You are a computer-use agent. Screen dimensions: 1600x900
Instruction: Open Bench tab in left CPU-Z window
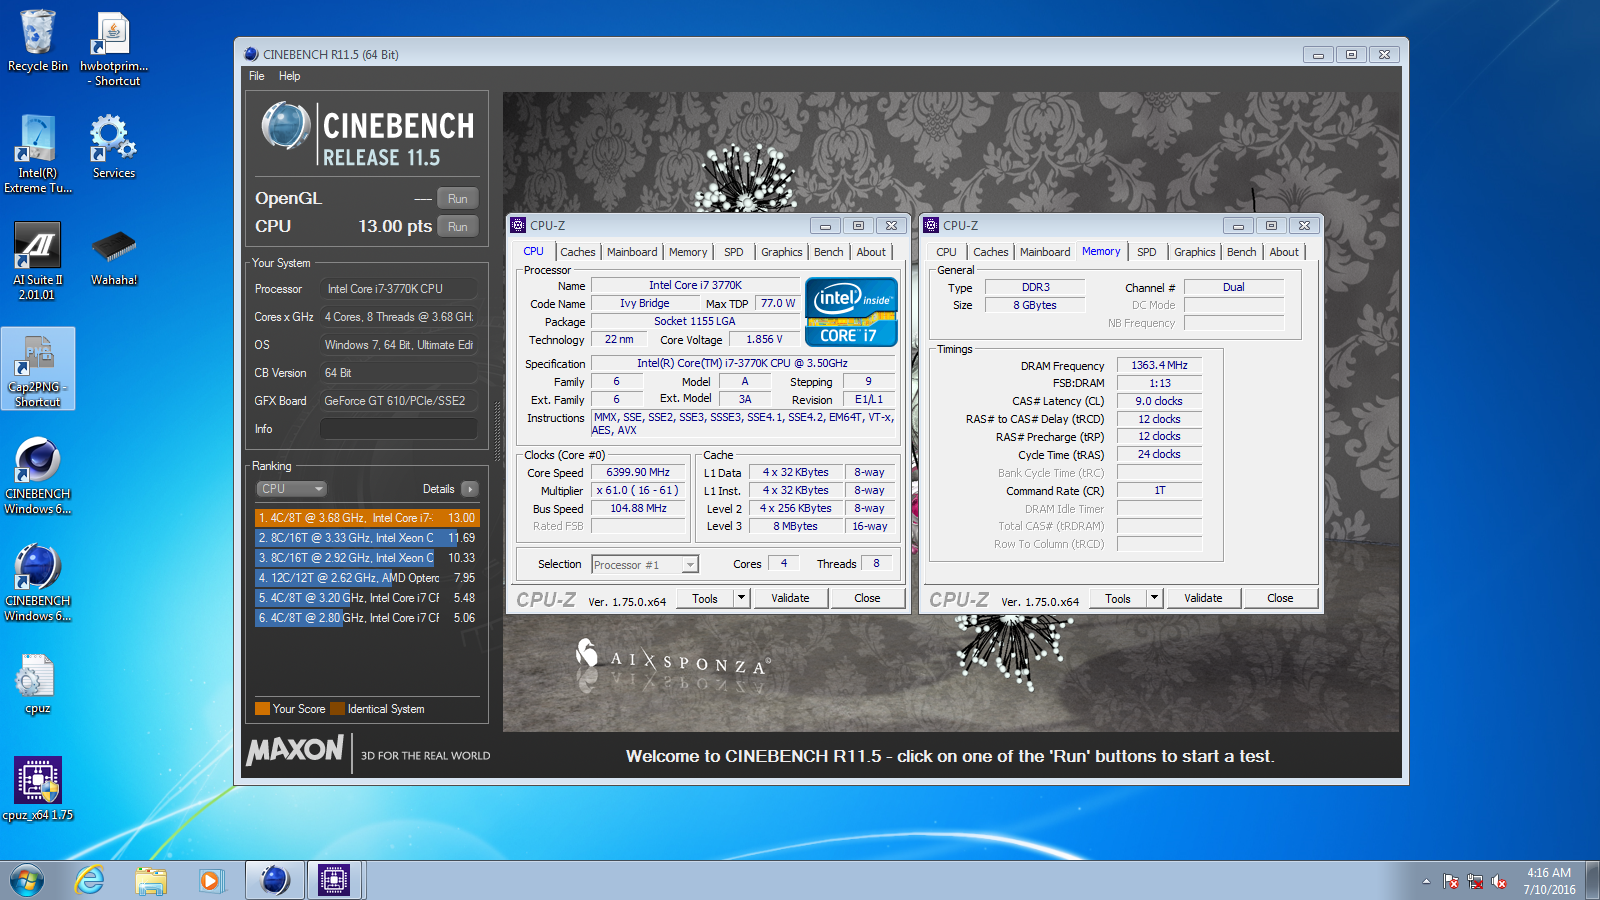coord(828,252)
